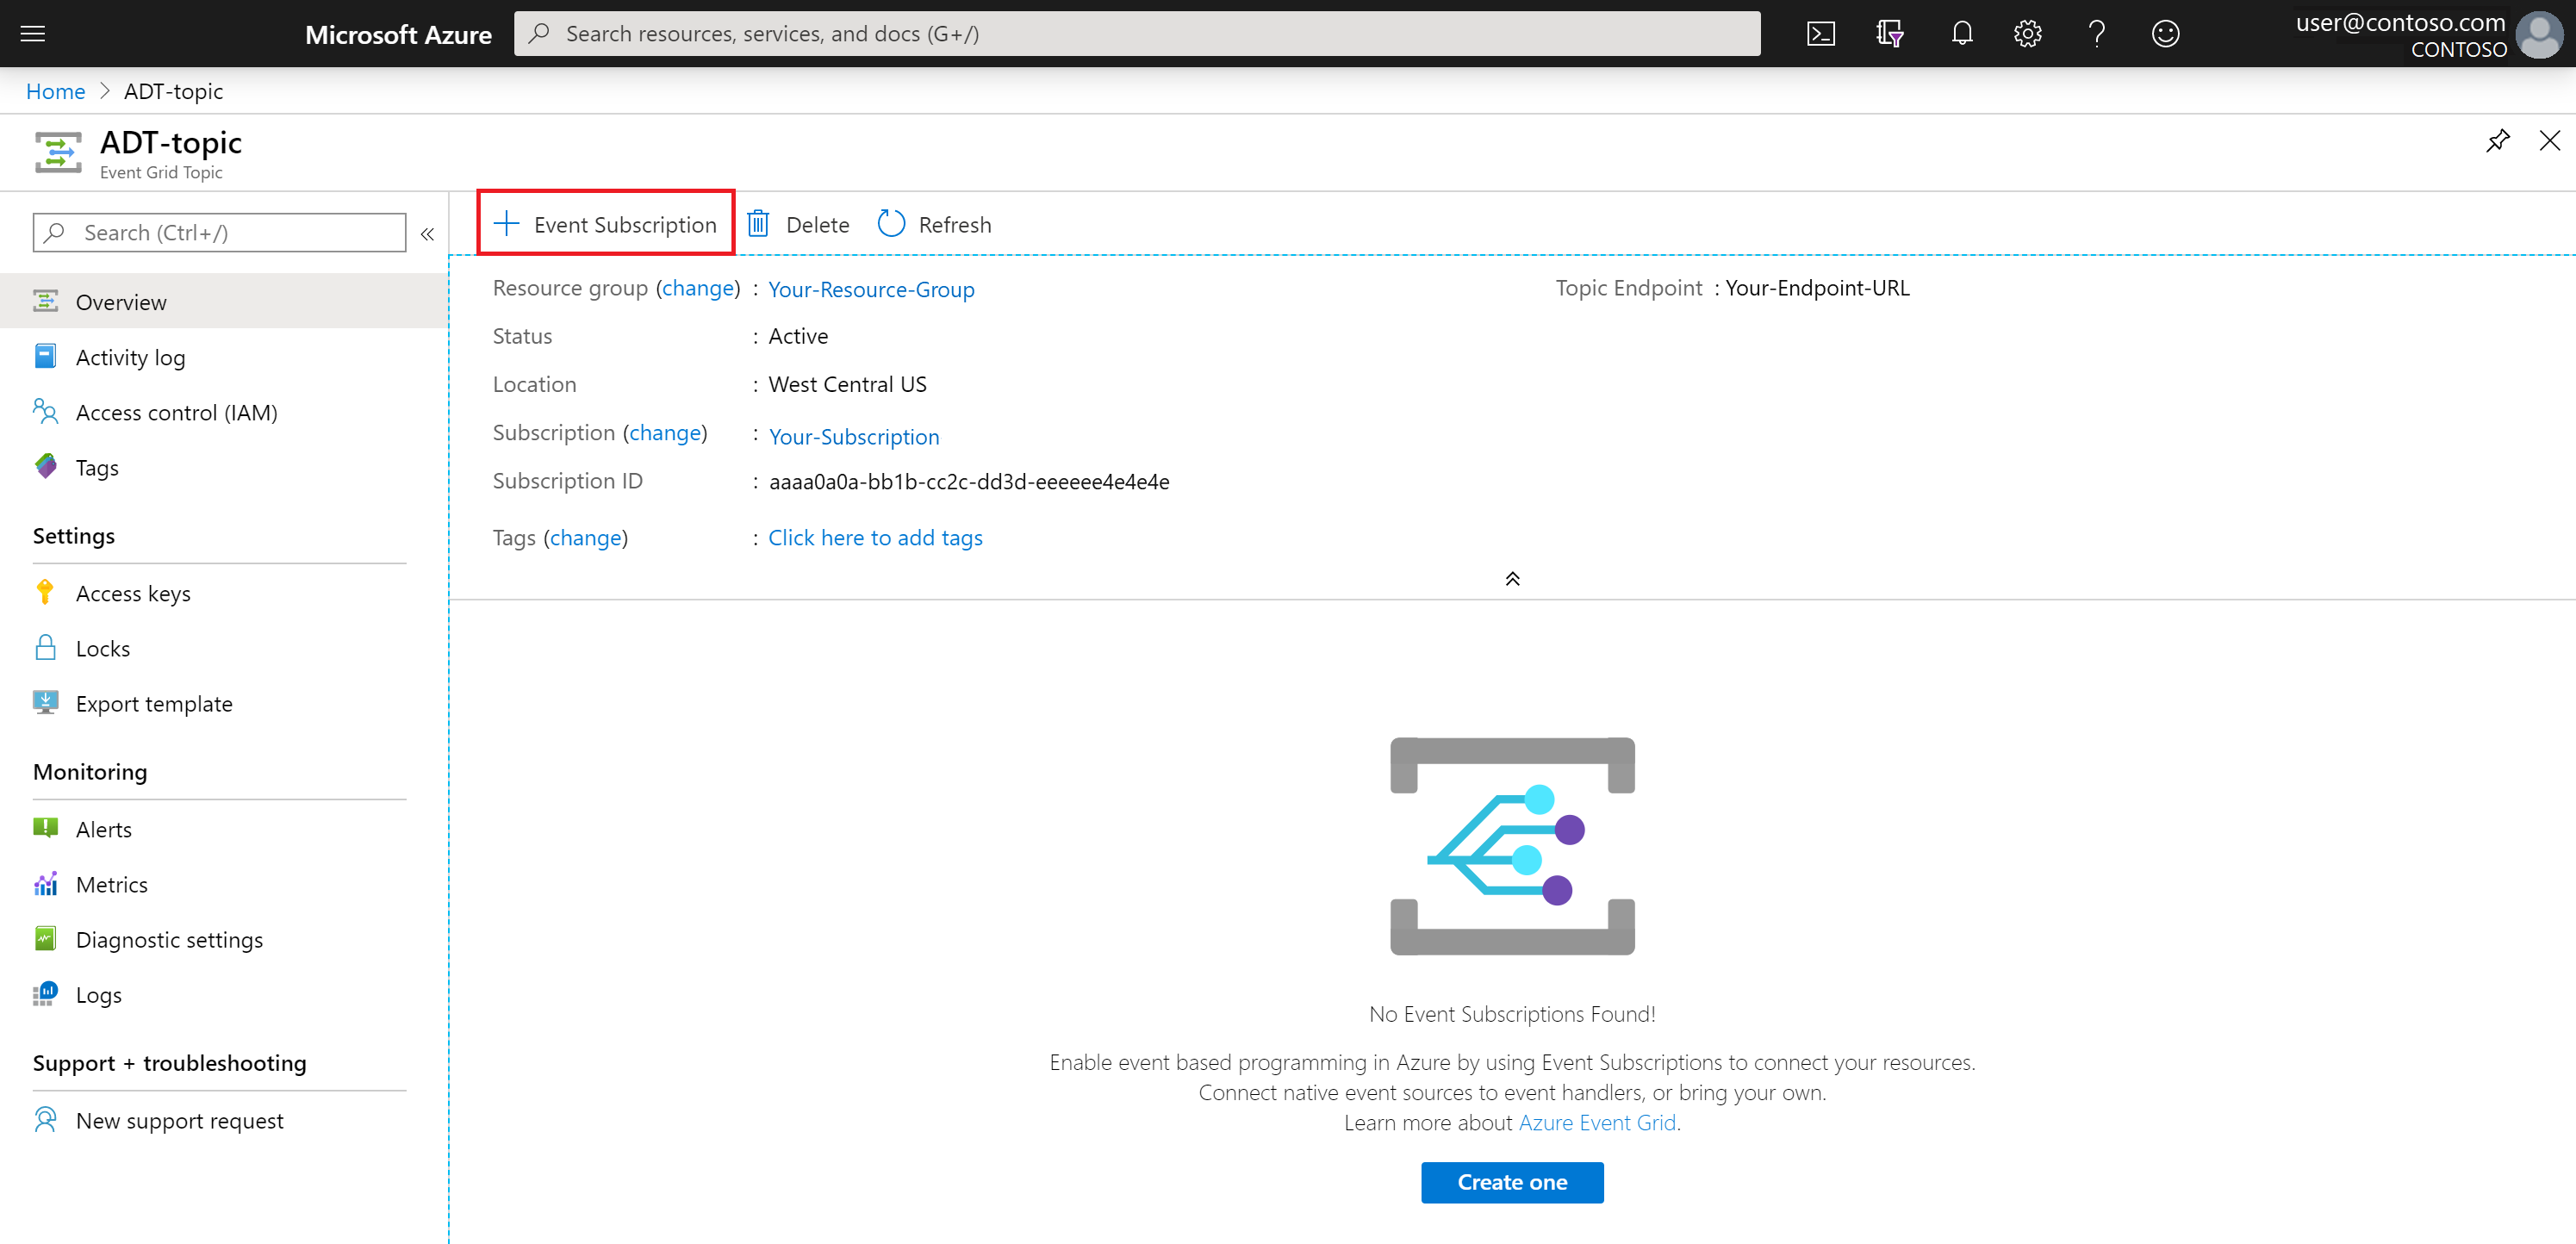2576x1244 pixels.
Task: Click the Overview navigation icon
Action: tap(44, 301)
